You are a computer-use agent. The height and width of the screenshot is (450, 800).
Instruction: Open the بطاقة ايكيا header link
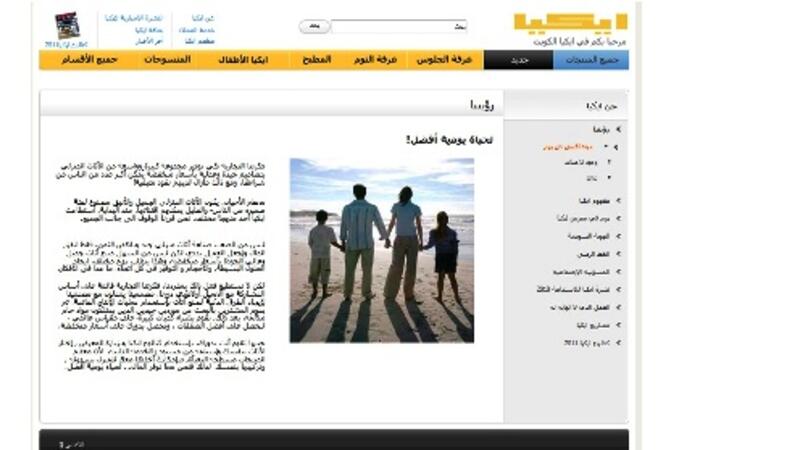[149, 30]
